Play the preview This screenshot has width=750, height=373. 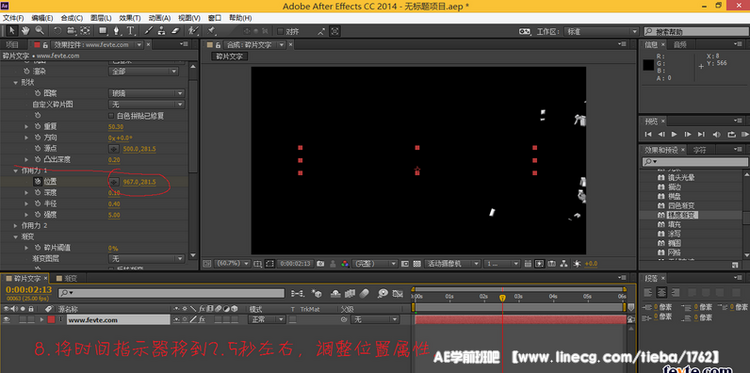click(674, 134)
